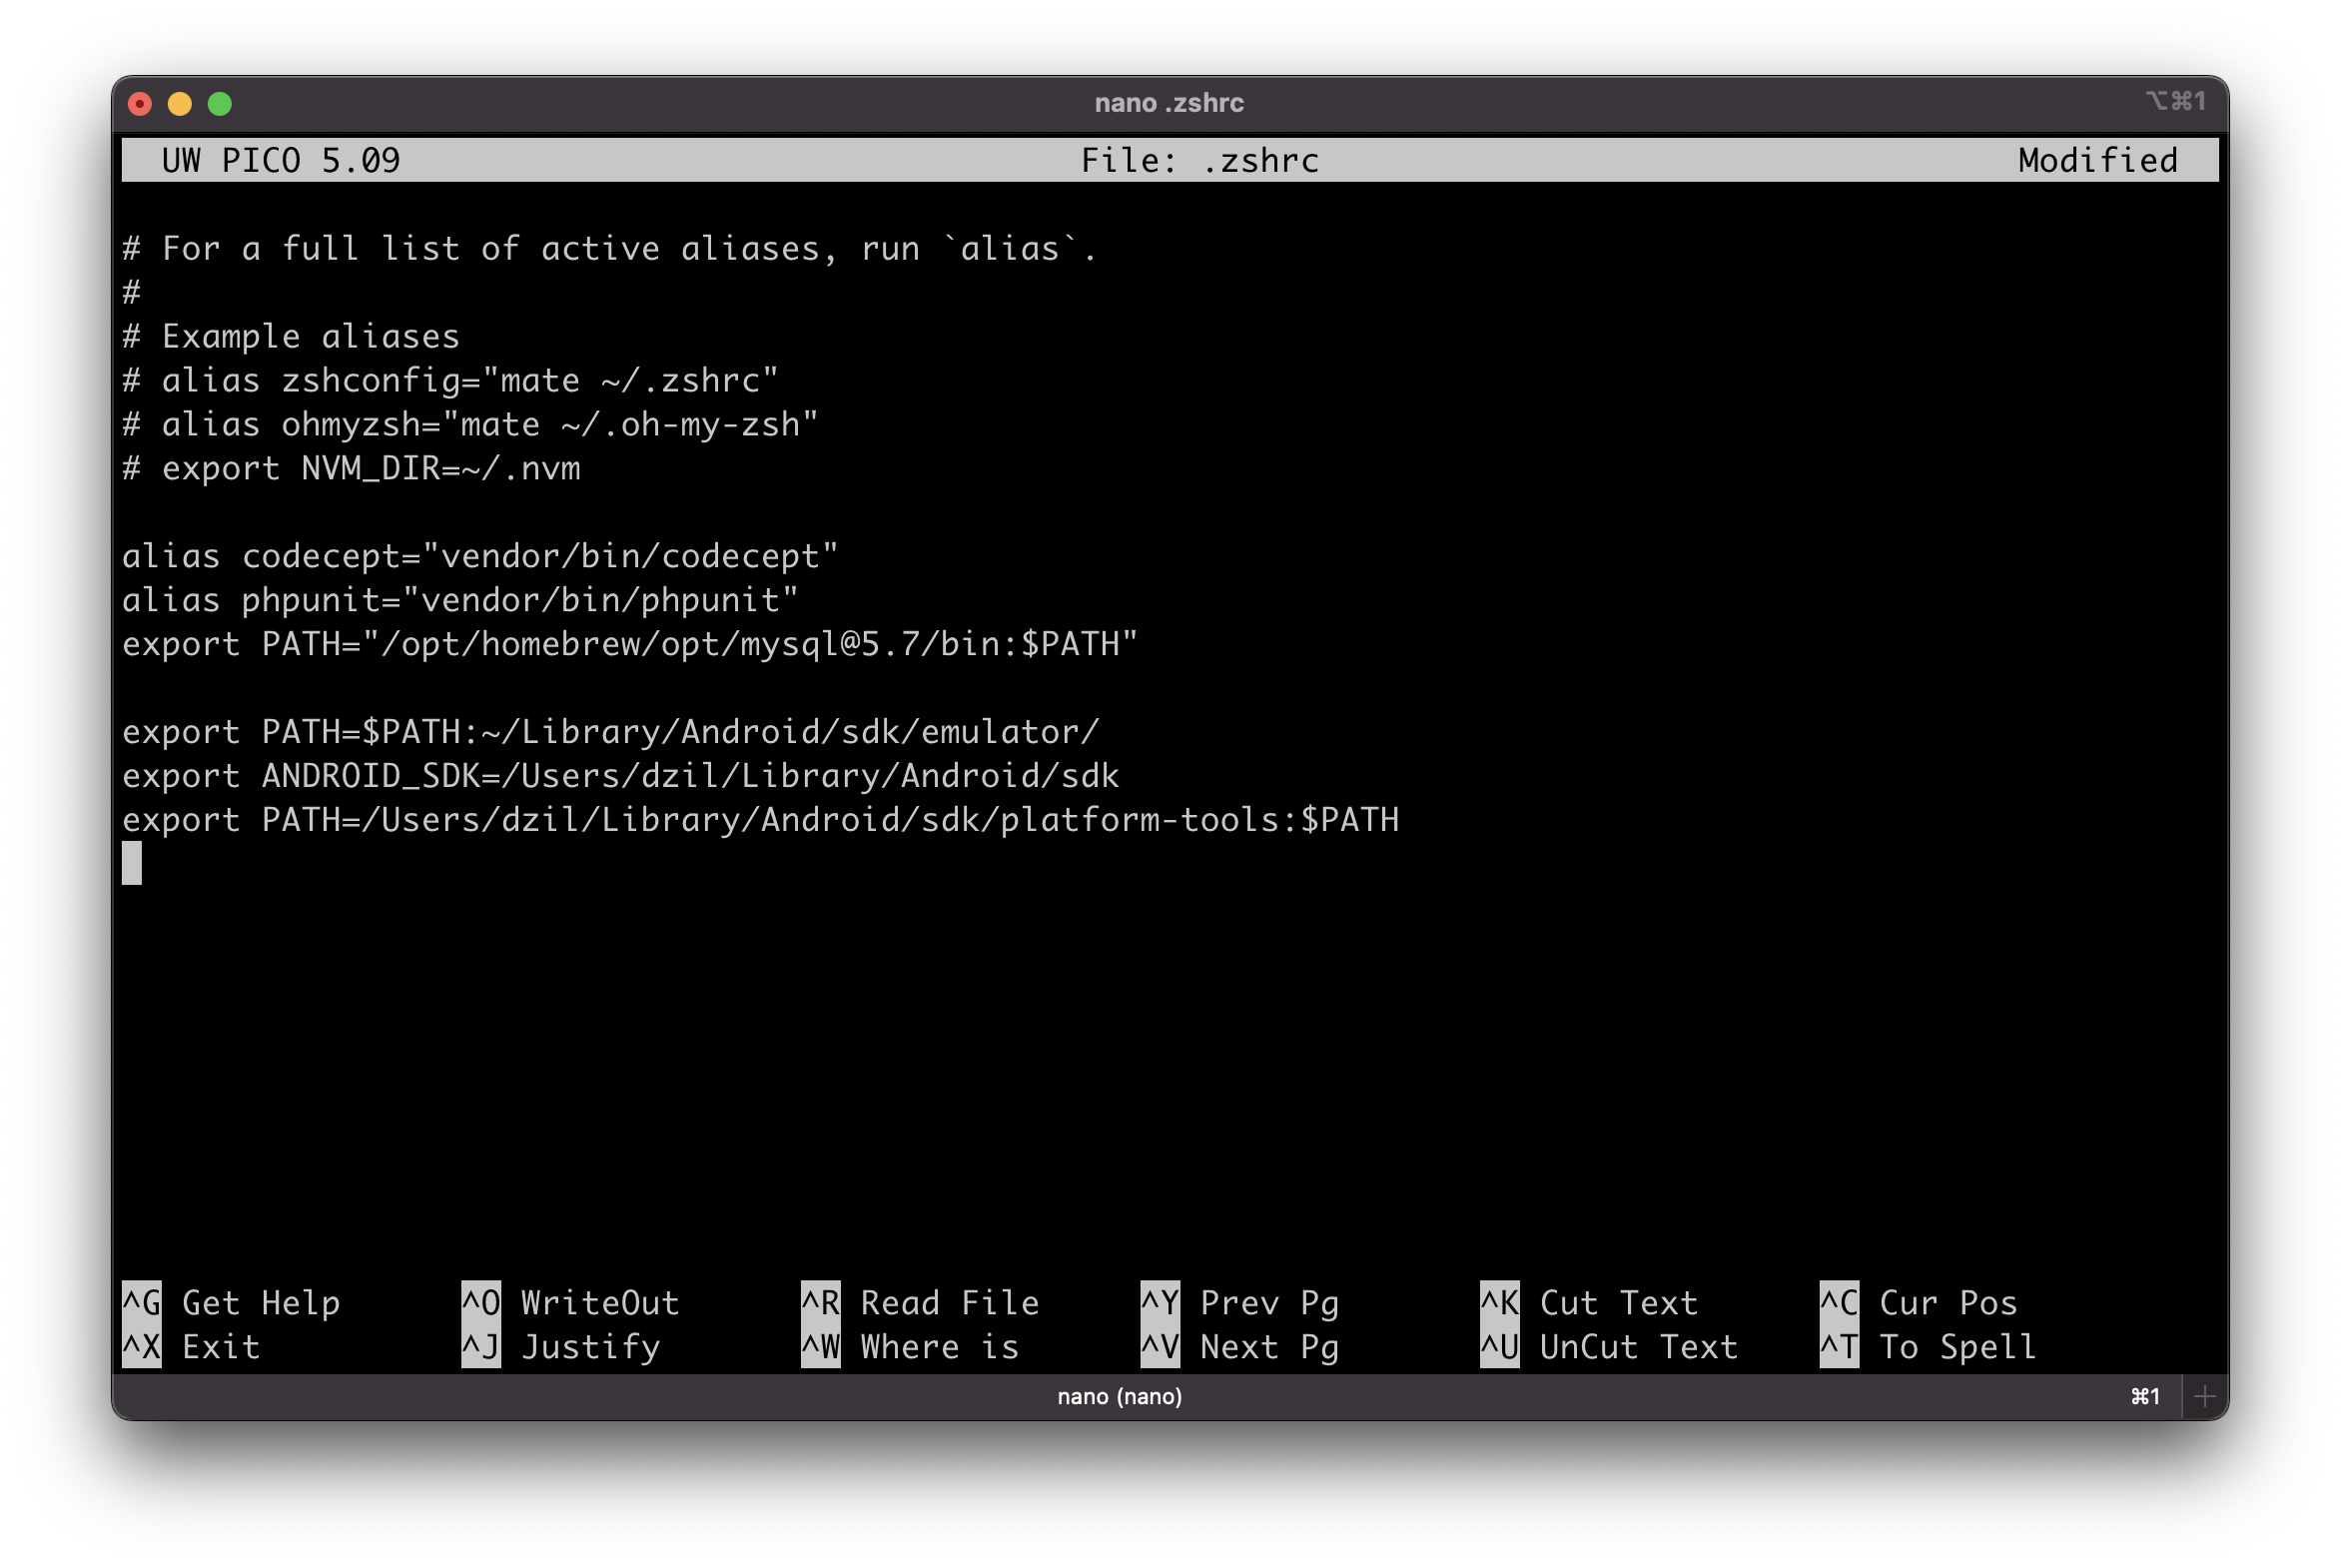Viewport: 2341px width, 1568px height.
Task: Click the ^J Justify shortcut
Action: pyautogui.click(x=560, y=1346)
